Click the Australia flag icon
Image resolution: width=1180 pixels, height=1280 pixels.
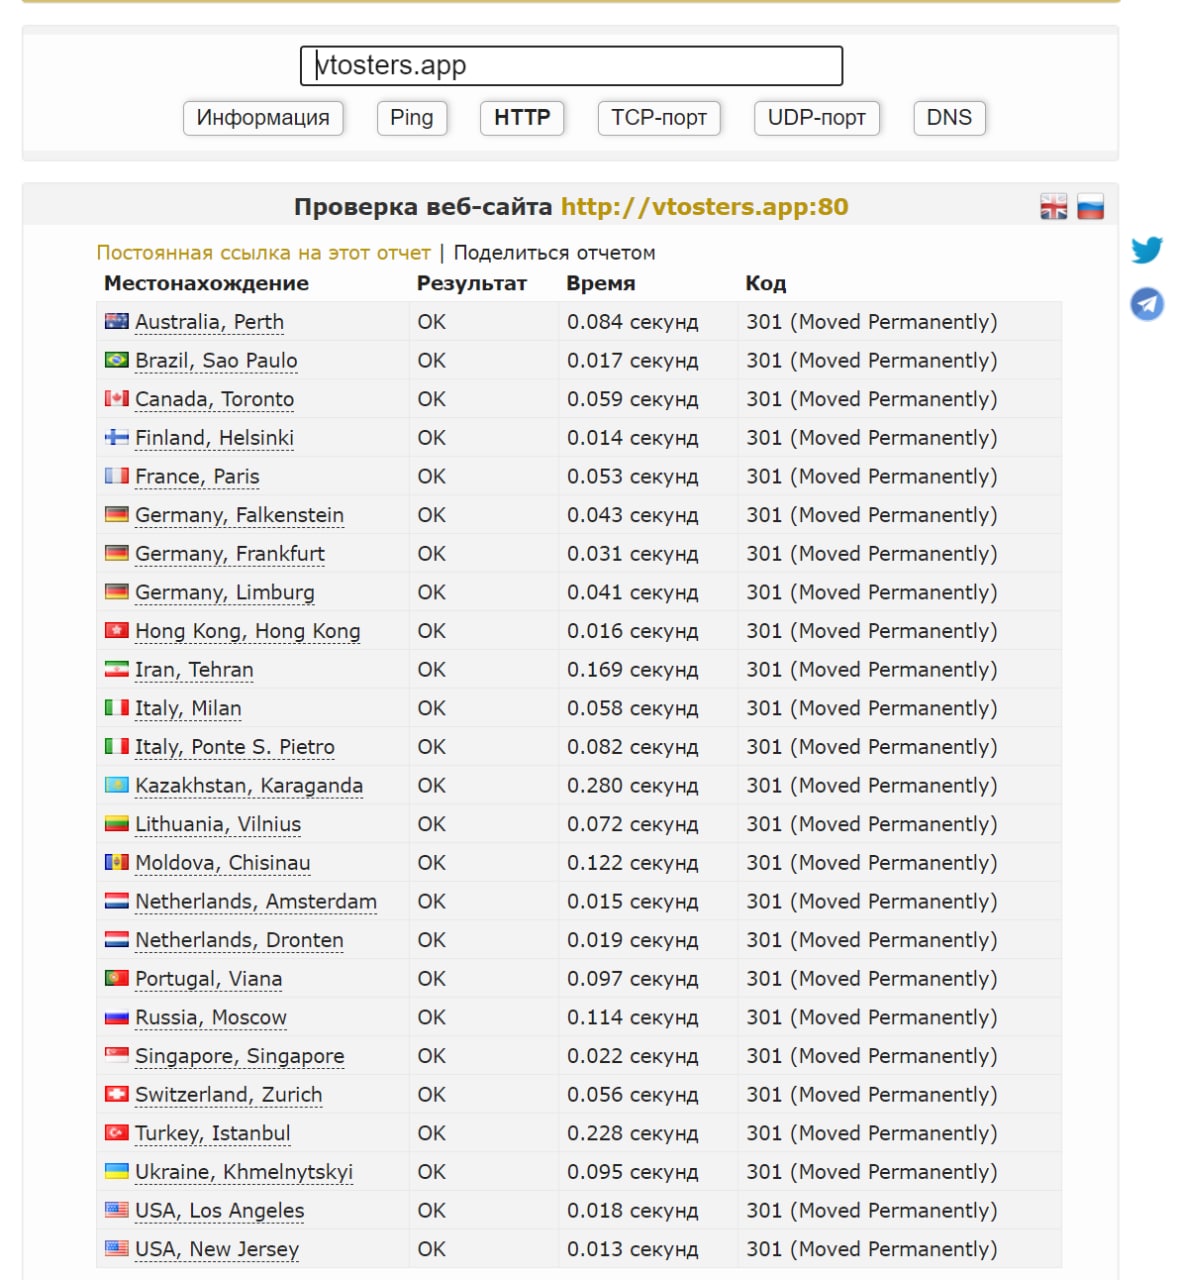tap(117, 321)
